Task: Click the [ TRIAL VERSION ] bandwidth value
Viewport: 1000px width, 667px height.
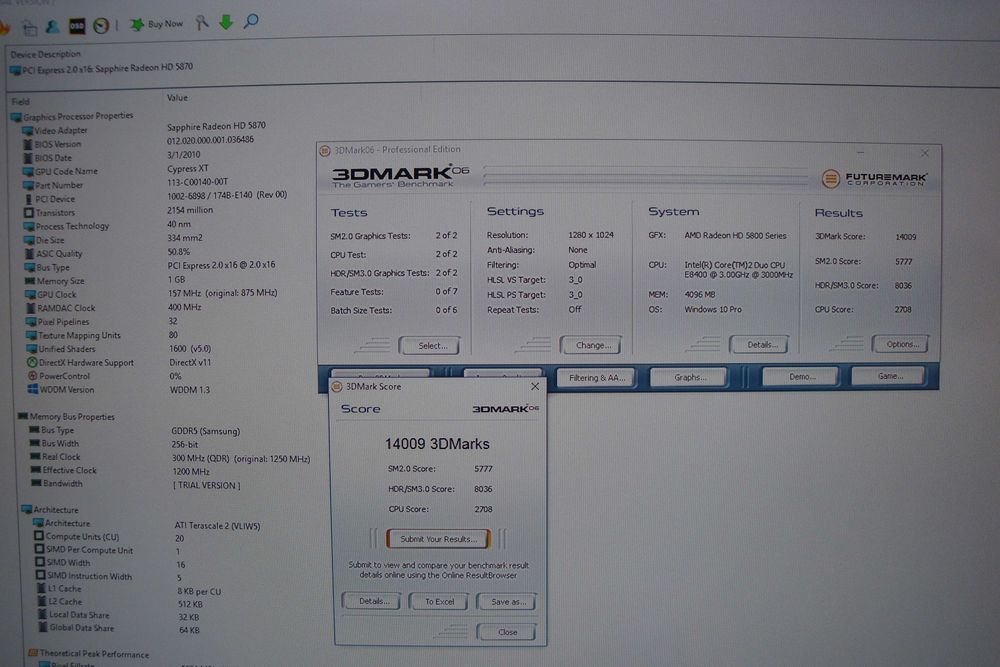Action: [207, 485]
